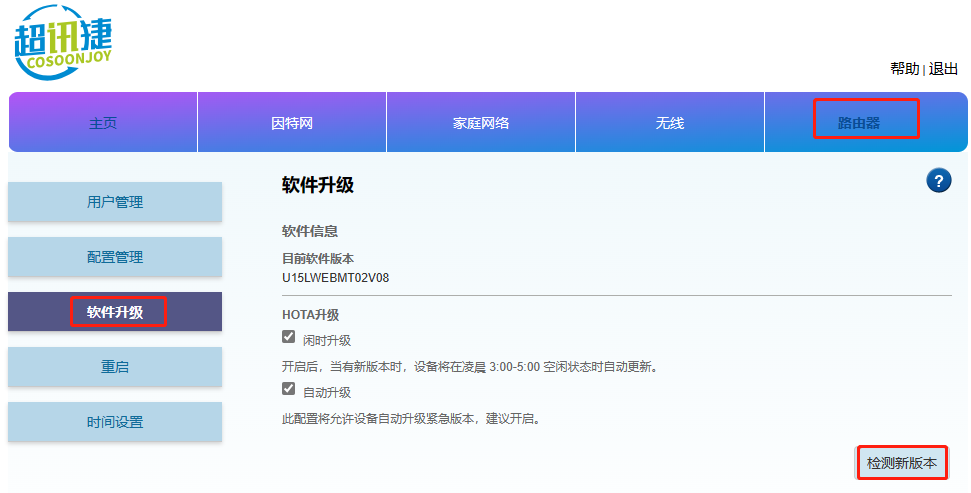The image size is (971, 493).
Task: Open the blue question mark help icon
Action: (x=938, y=181)
